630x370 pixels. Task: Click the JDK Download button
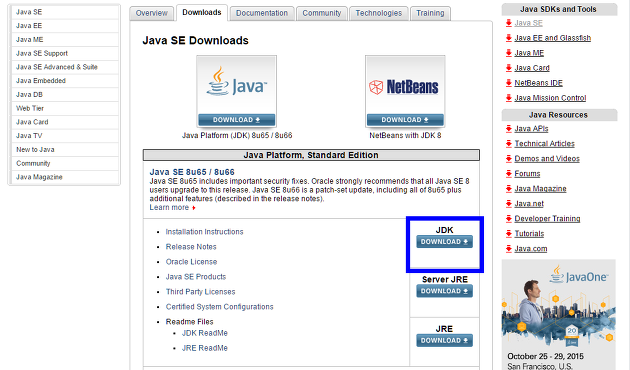click(x=444, y=241)
